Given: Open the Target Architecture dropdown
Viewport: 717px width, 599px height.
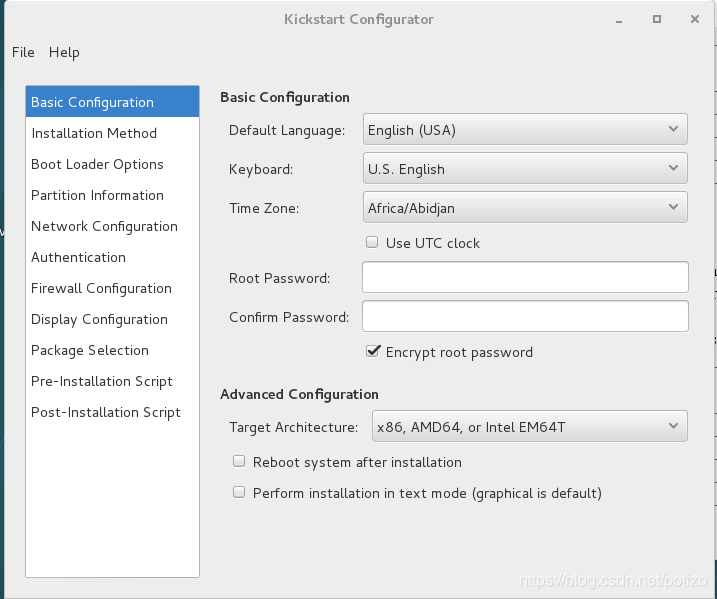Looking at the screenshot, I should pyautogui.click(x=529, y=427).
